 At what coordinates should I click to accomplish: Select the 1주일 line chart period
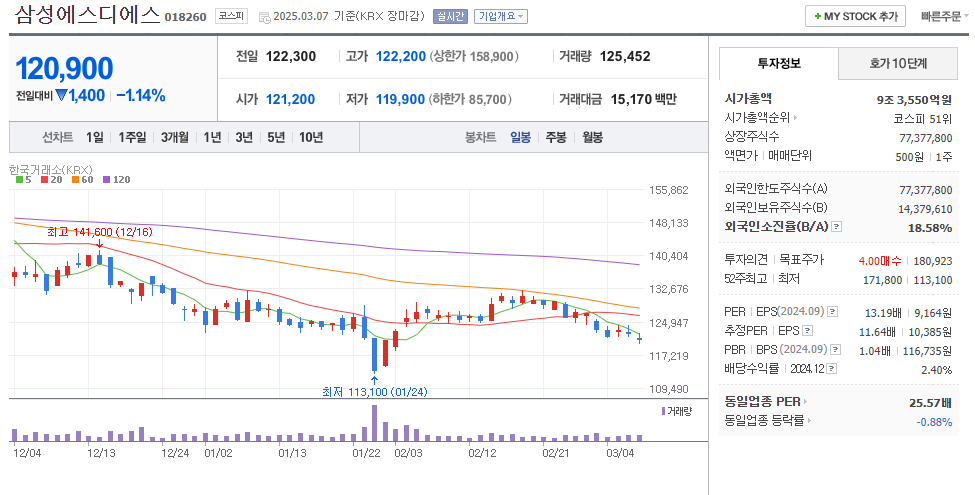tap(132, 137)
